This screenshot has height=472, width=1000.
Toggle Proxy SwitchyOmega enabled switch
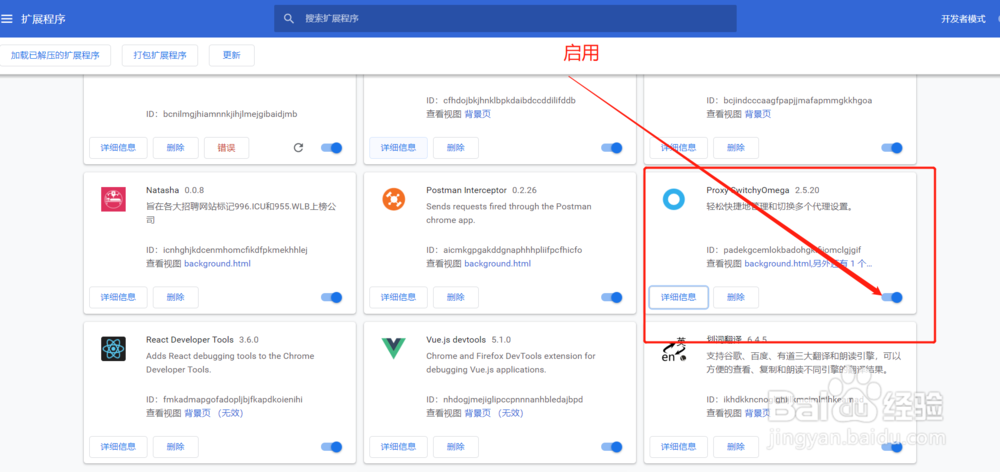pos(892,297)
